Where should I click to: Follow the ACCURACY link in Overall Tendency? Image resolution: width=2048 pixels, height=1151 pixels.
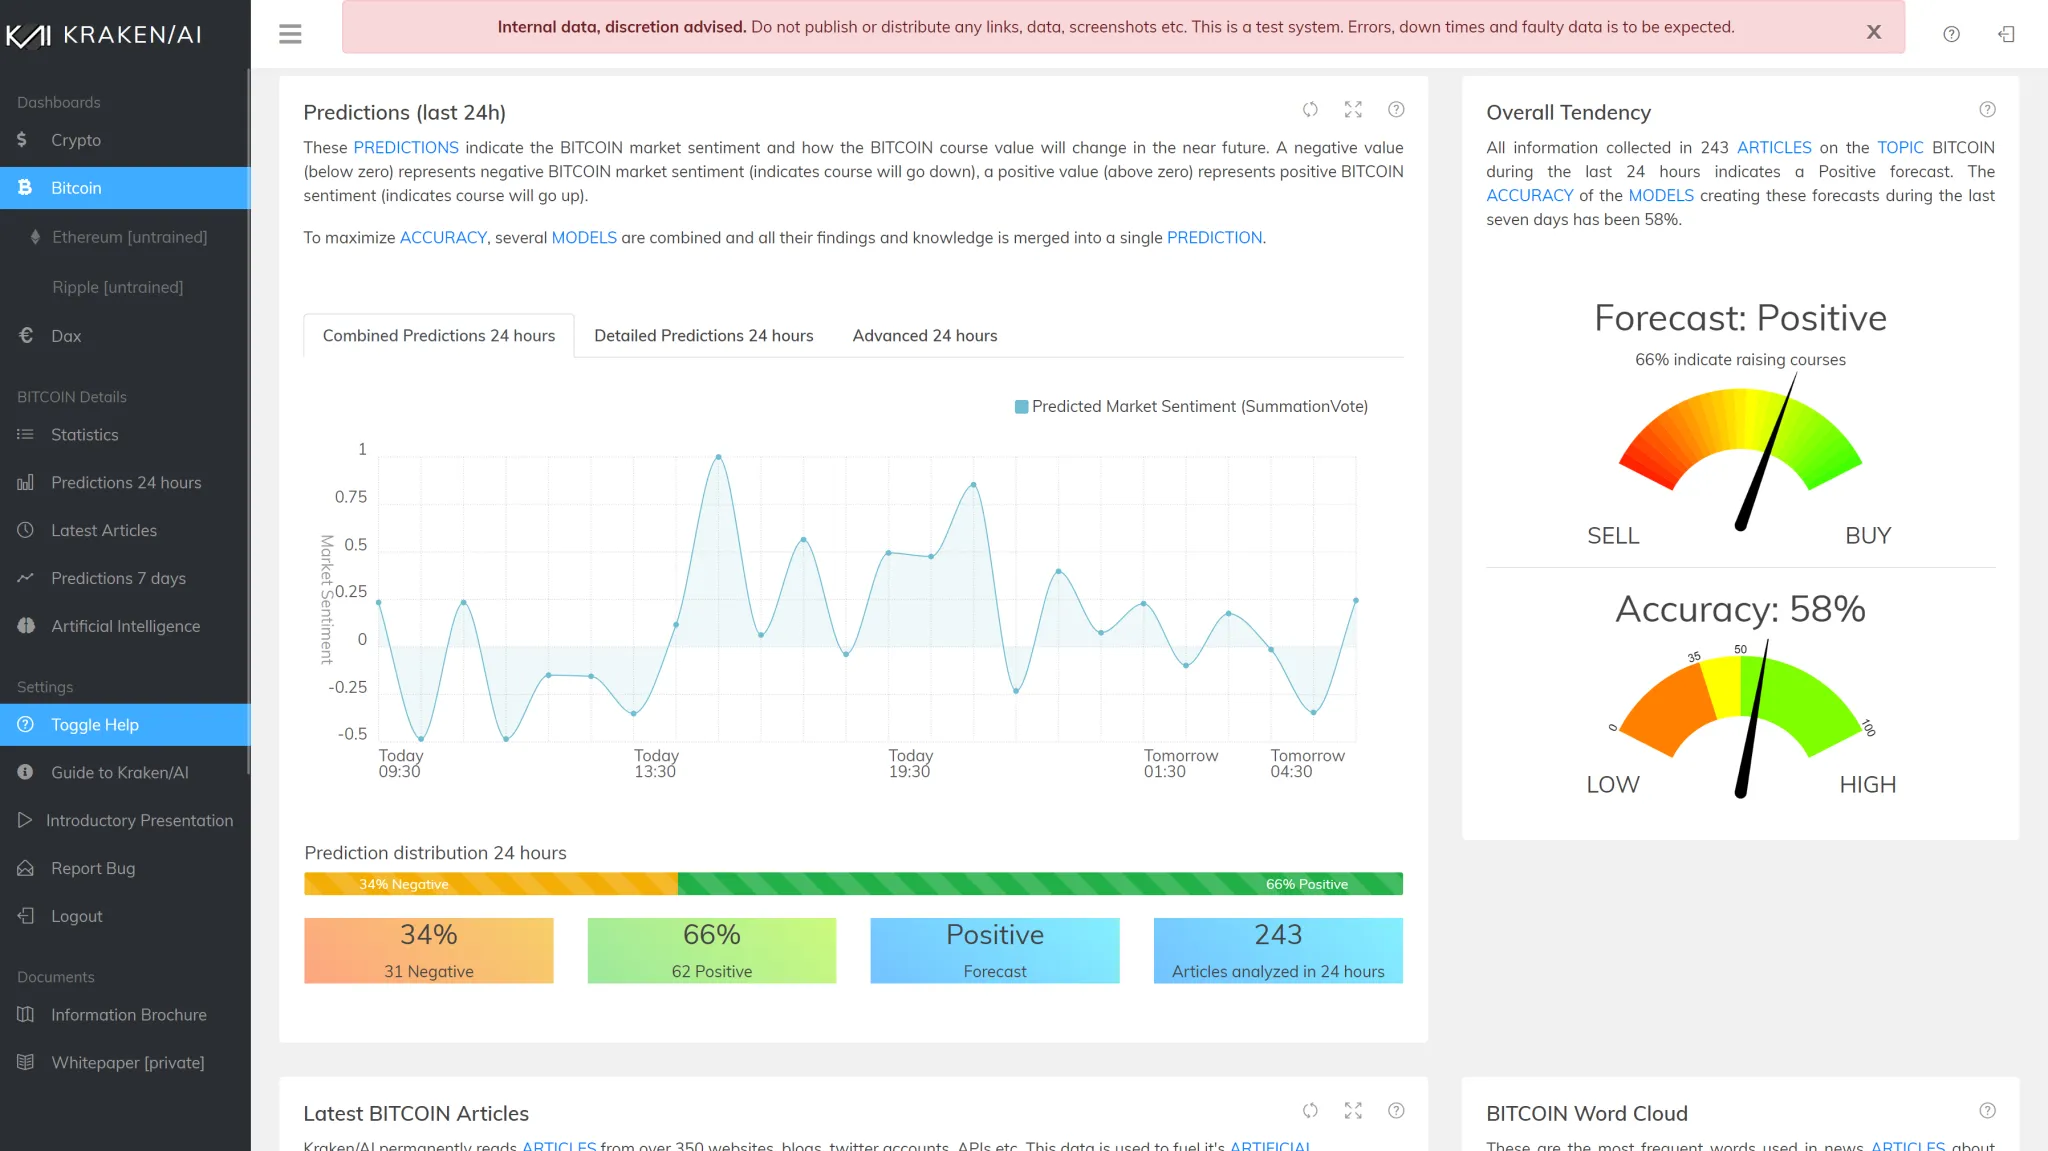point(1529,196)
